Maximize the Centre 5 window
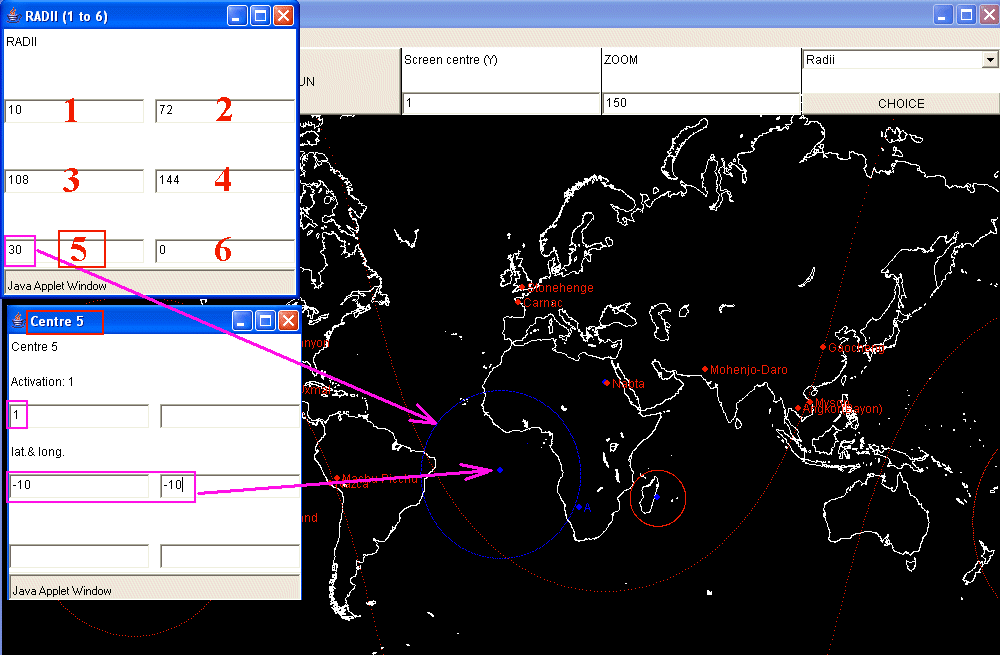 pyautogui.click(x=265, y=321)
